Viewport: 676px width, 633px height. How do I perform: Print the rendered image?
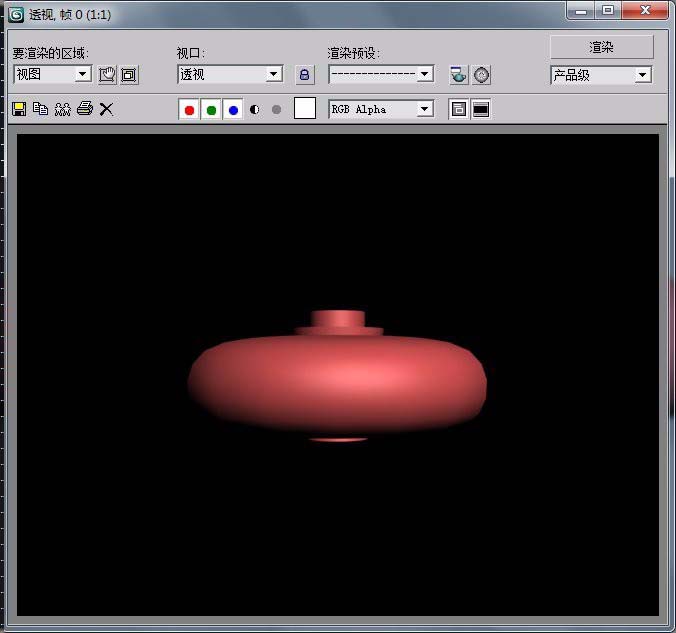[85, 109]
